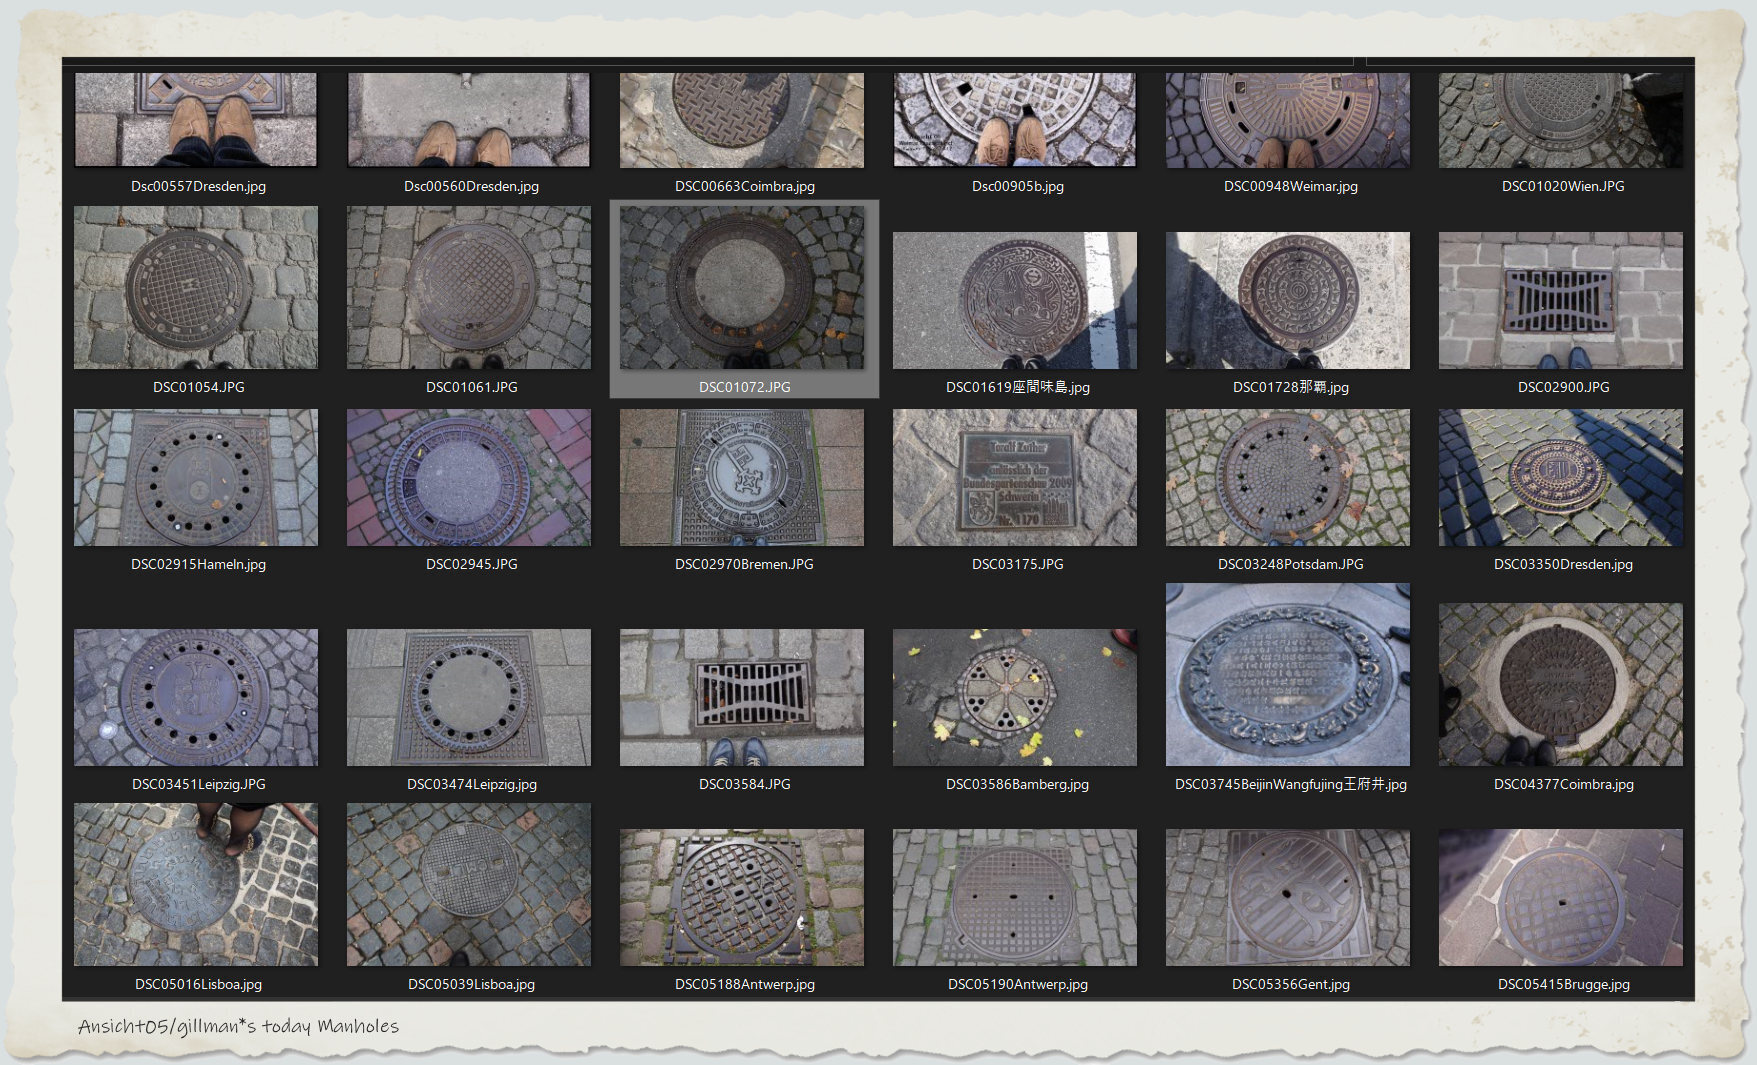
Task: Click DSC05039Lisboa.jpg thumbnail
Action: coord(469,885)
